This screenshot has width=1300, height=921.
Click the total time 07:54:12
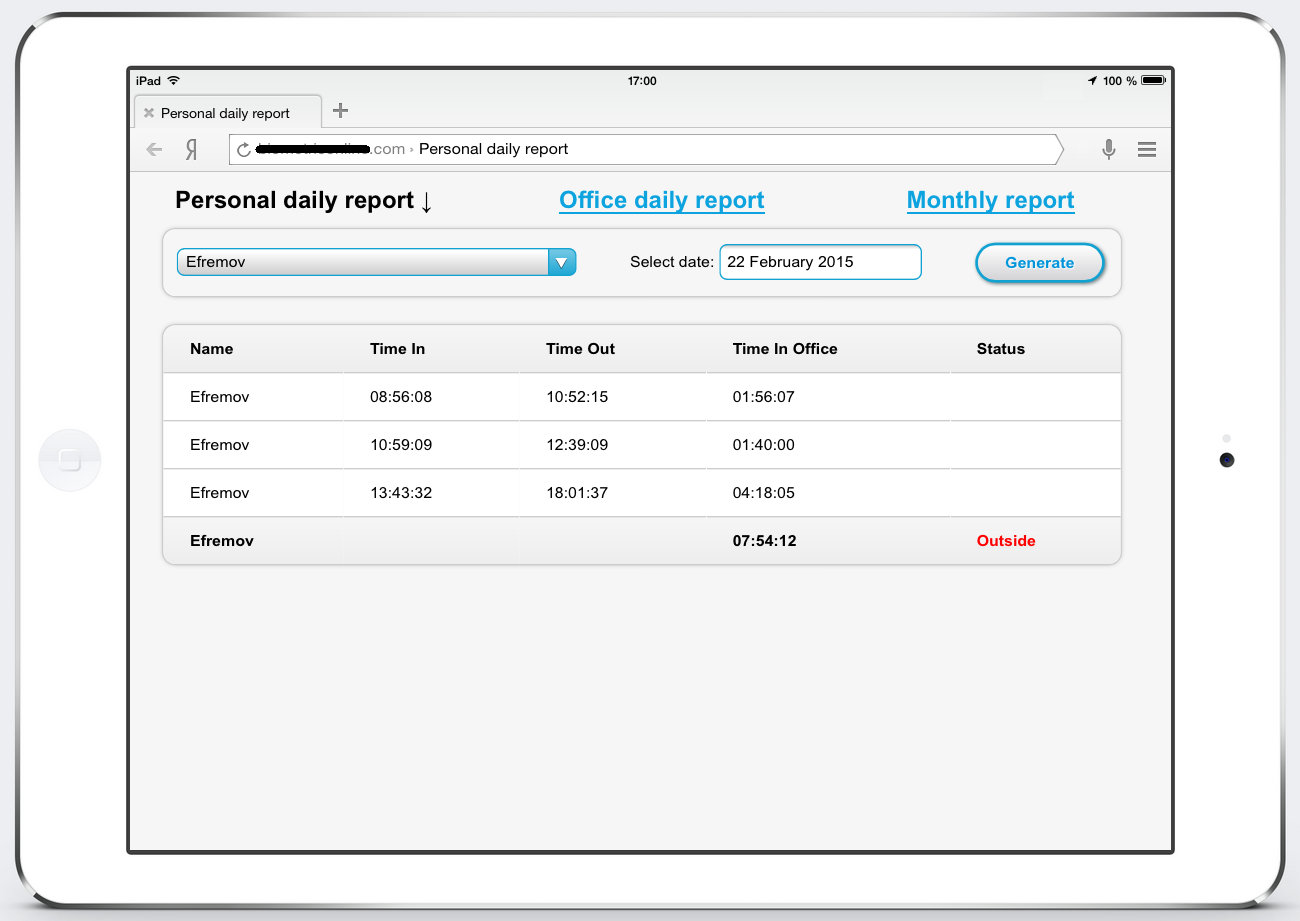[x=765, y=541]
